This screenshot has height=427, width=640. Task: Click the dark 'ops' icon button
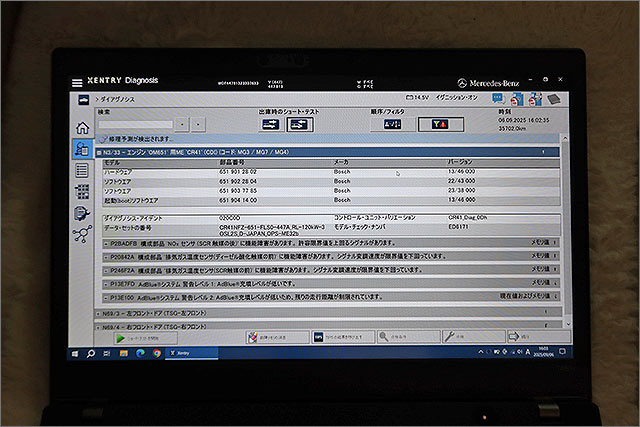pos(343,337)
